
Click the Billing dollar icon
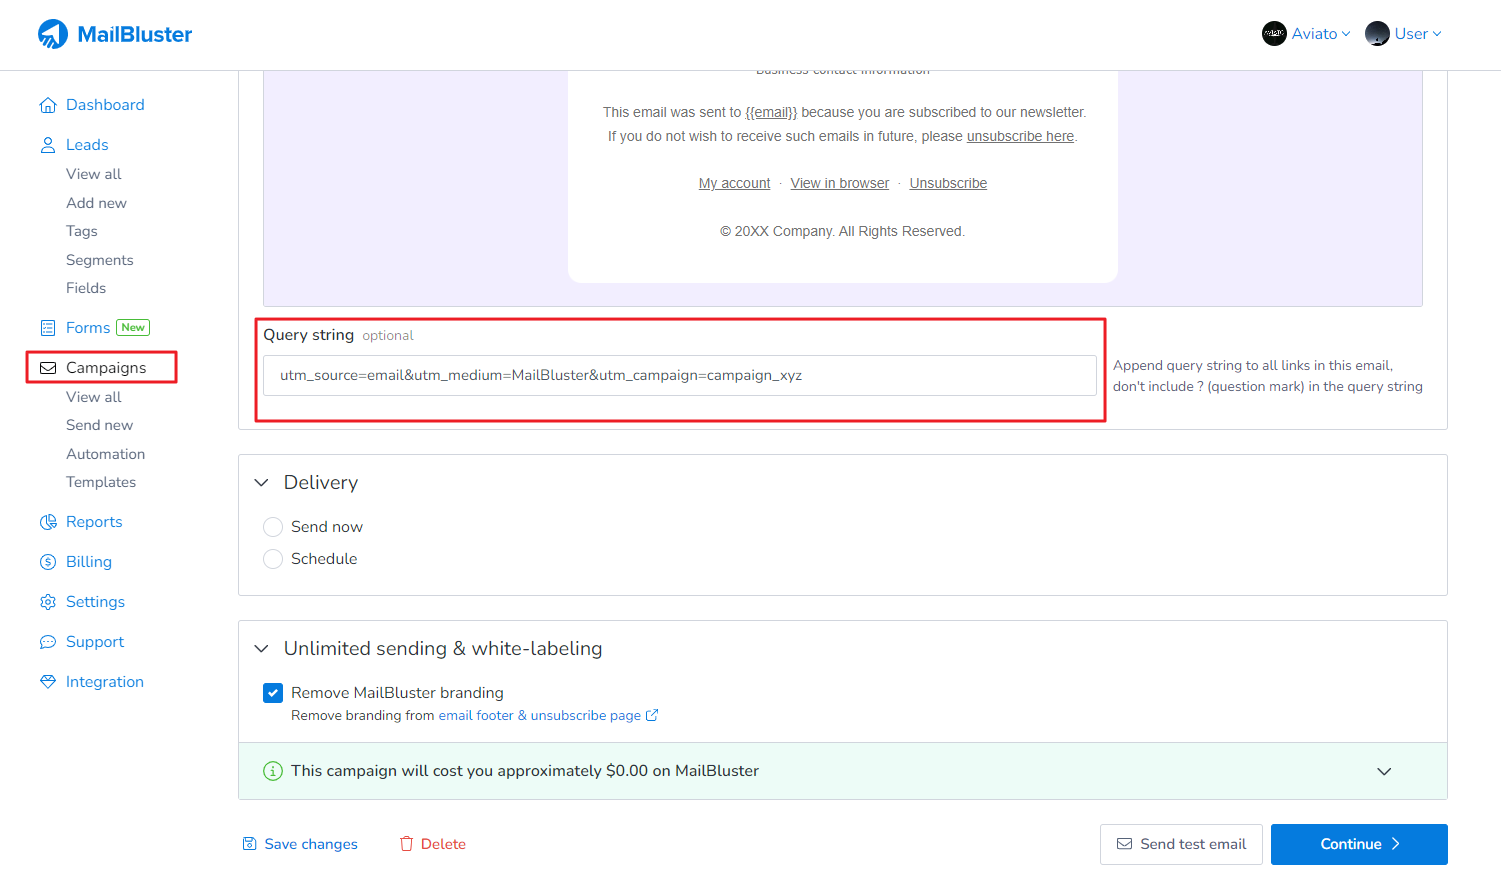click(48, 562)
